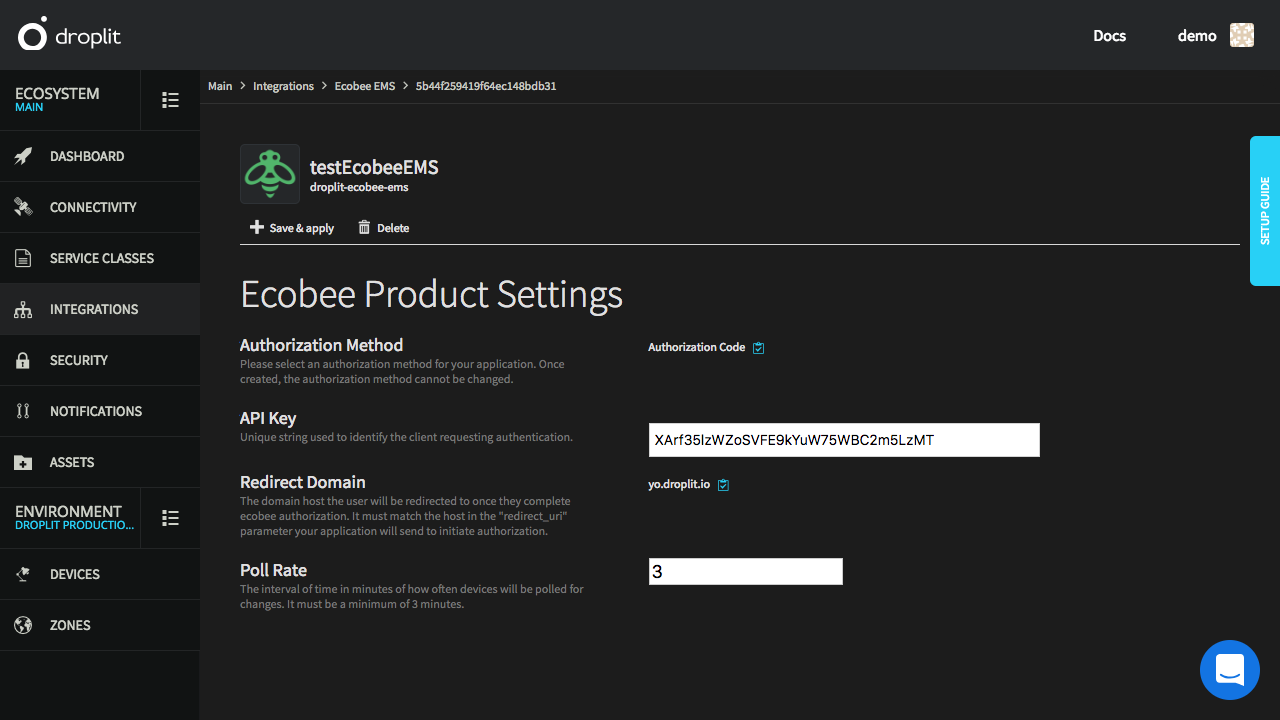
Task: Click the Poll Rate input field
Action: [746, 572]
